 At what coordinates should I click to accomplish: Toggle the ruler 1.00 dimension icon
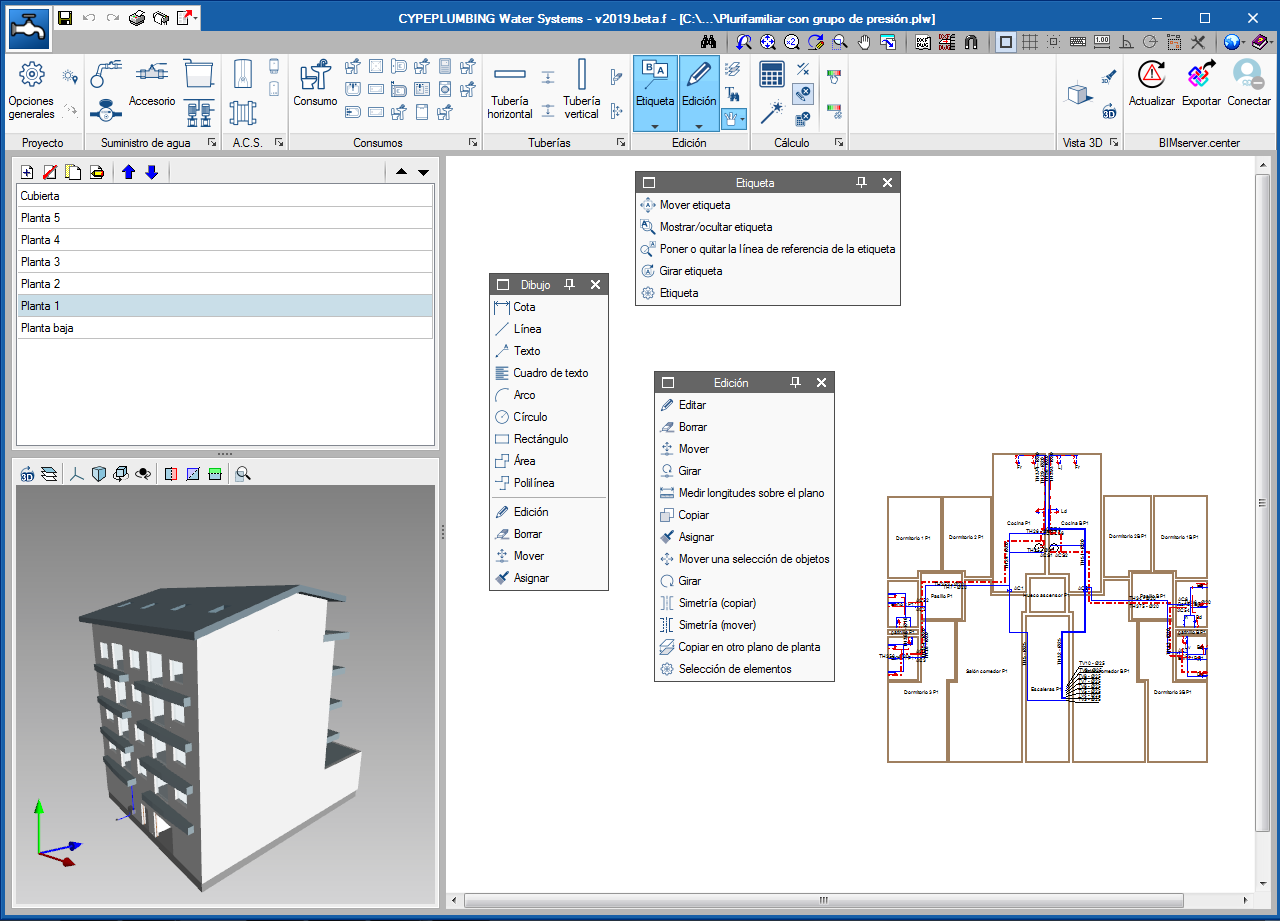1102,42
